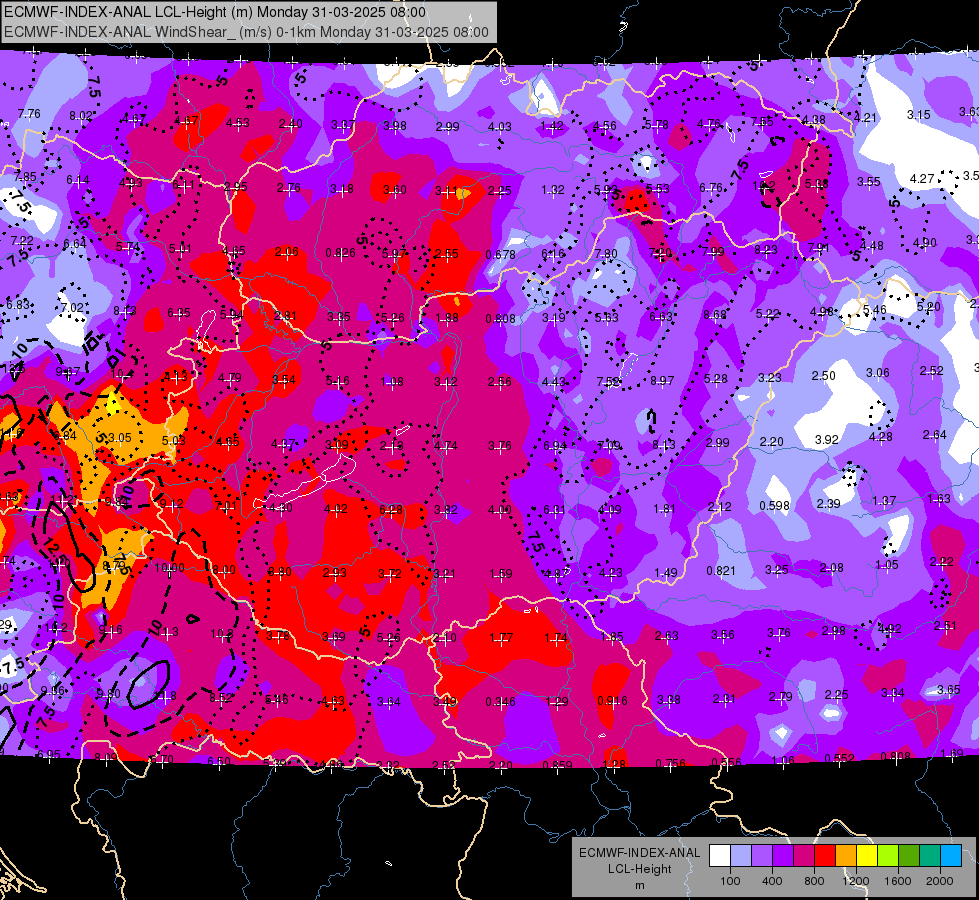Click the wind shear value "10.00"

169,568
